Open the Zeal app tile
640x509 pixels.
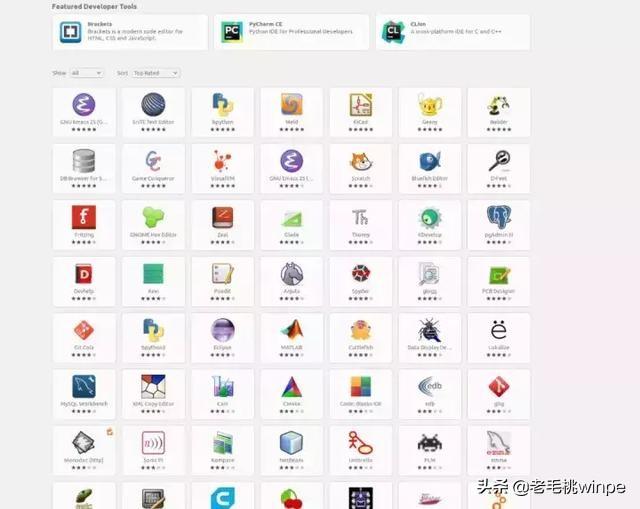(x=222, y=224)
